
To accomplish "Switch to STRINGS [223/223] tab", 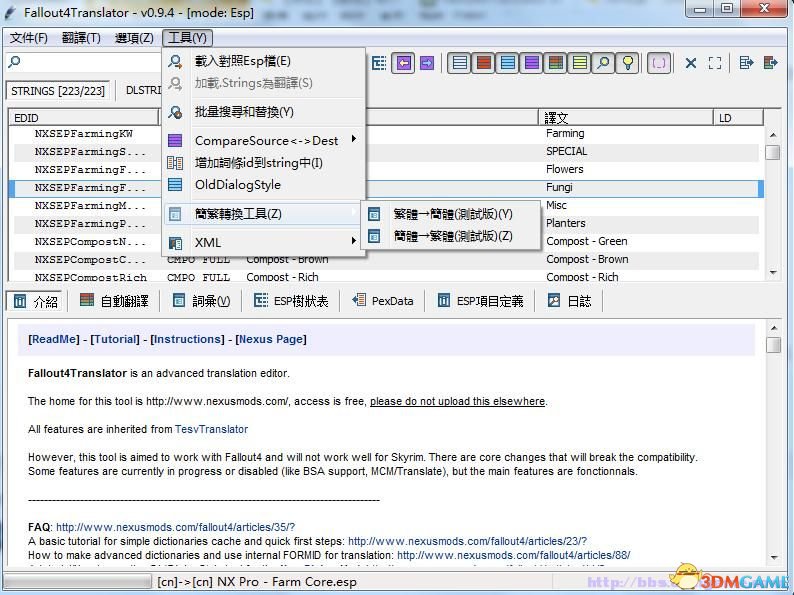I will 58,91.
